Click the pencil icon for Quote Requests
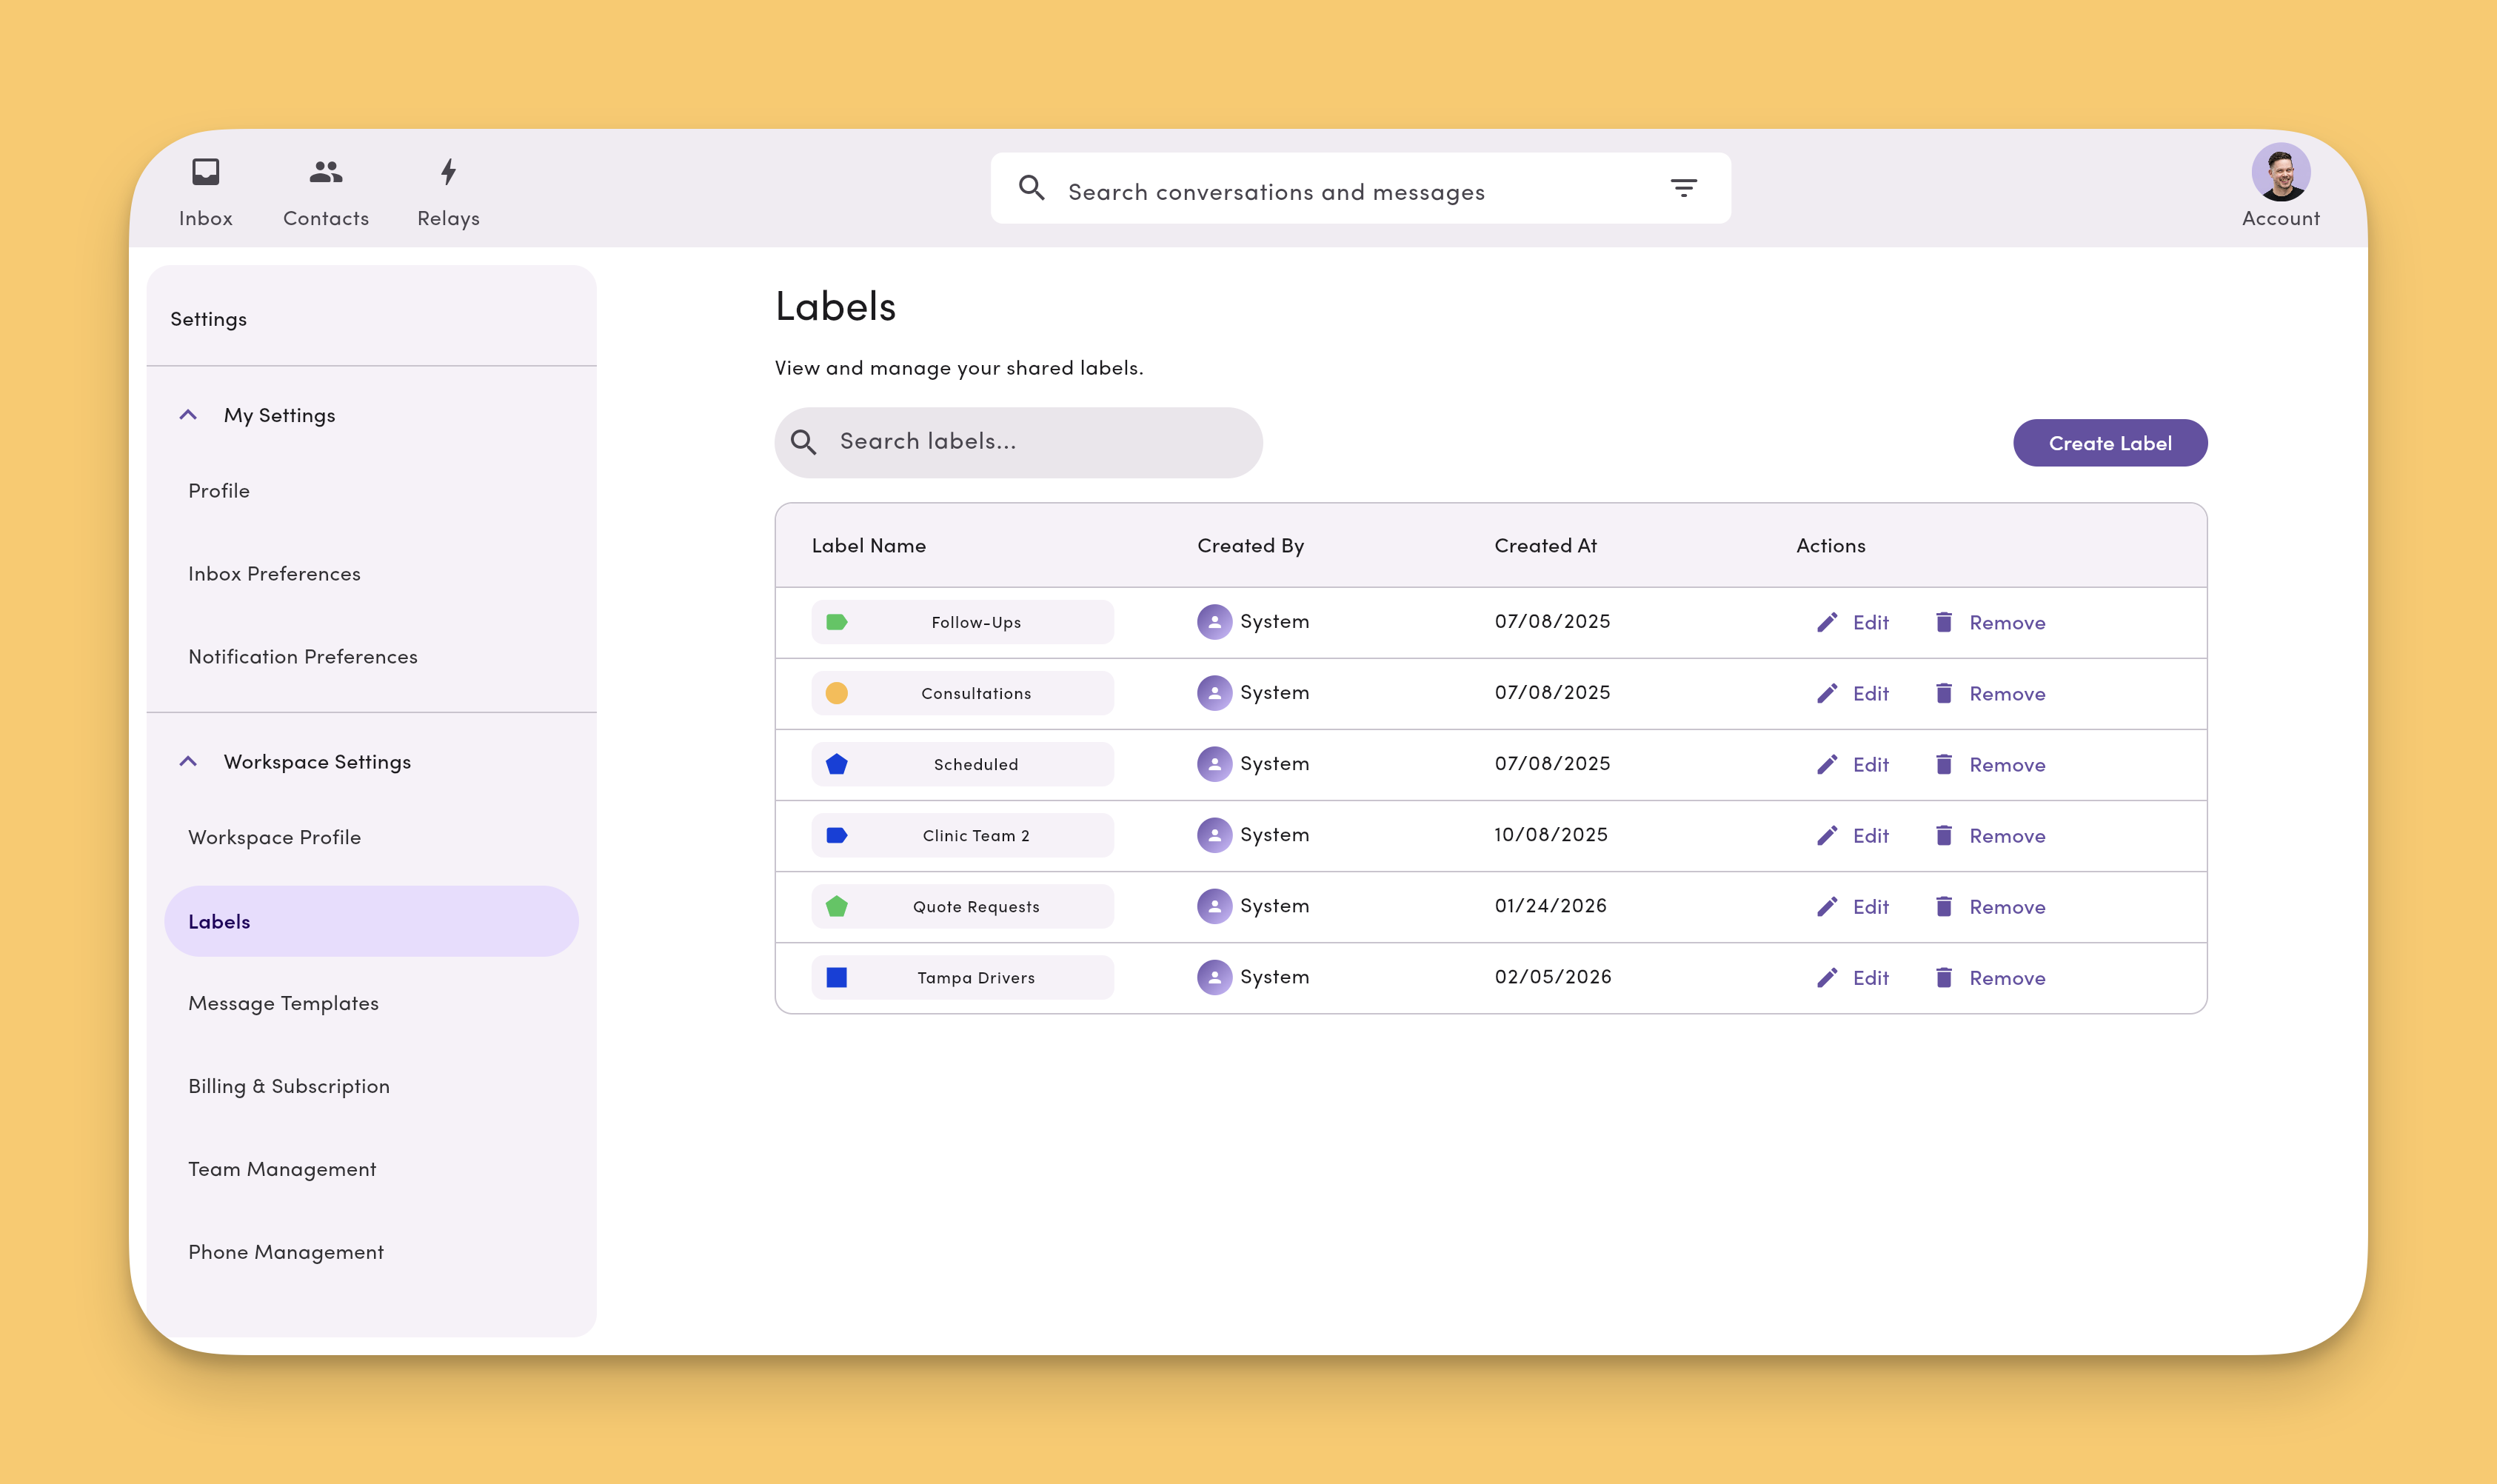Screen dimensions: 2497x1484 click(x=1828, y=906)
